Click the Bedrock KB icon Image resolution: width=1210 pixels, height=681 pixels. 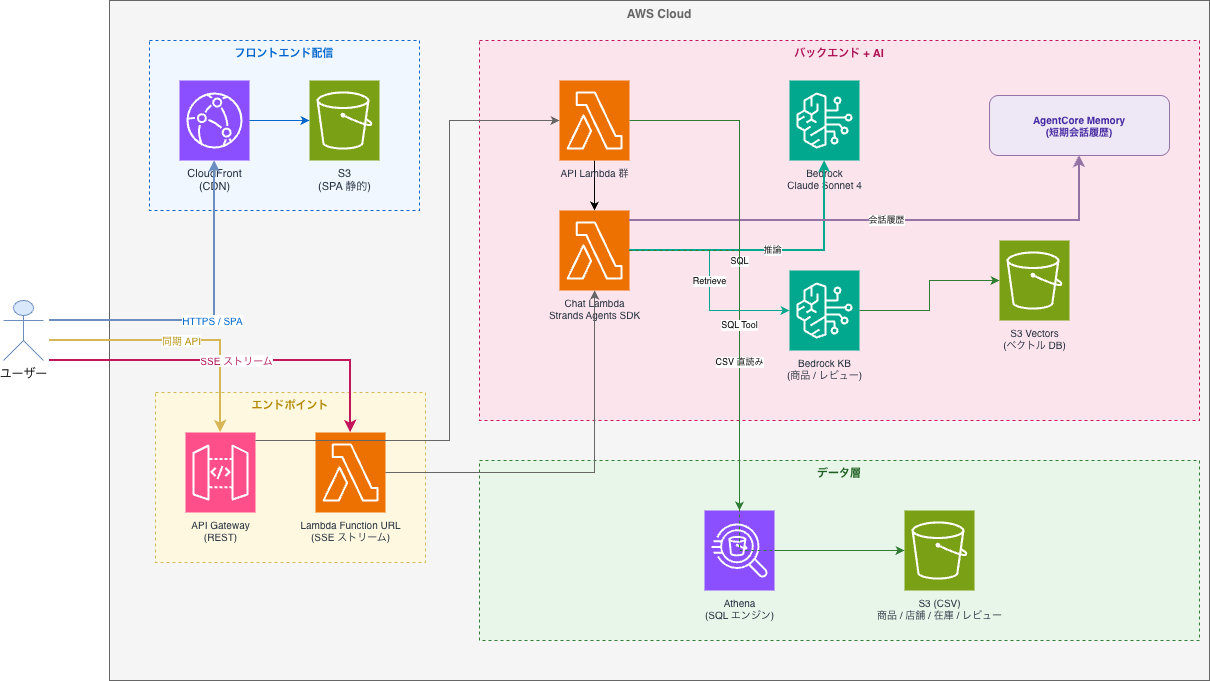pyautogui.click(x=825, y=310)
